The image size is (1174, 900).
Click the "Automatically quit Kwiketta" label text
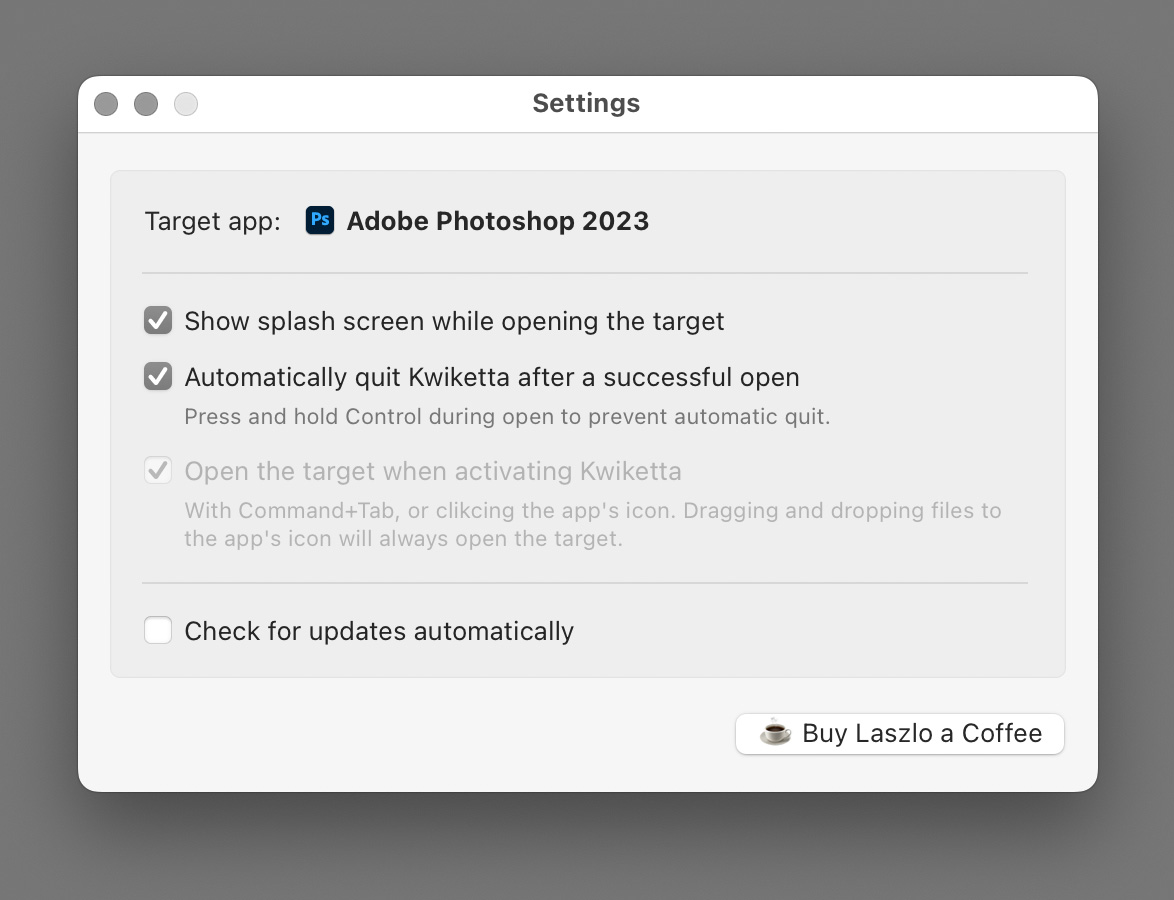(491, 377)
